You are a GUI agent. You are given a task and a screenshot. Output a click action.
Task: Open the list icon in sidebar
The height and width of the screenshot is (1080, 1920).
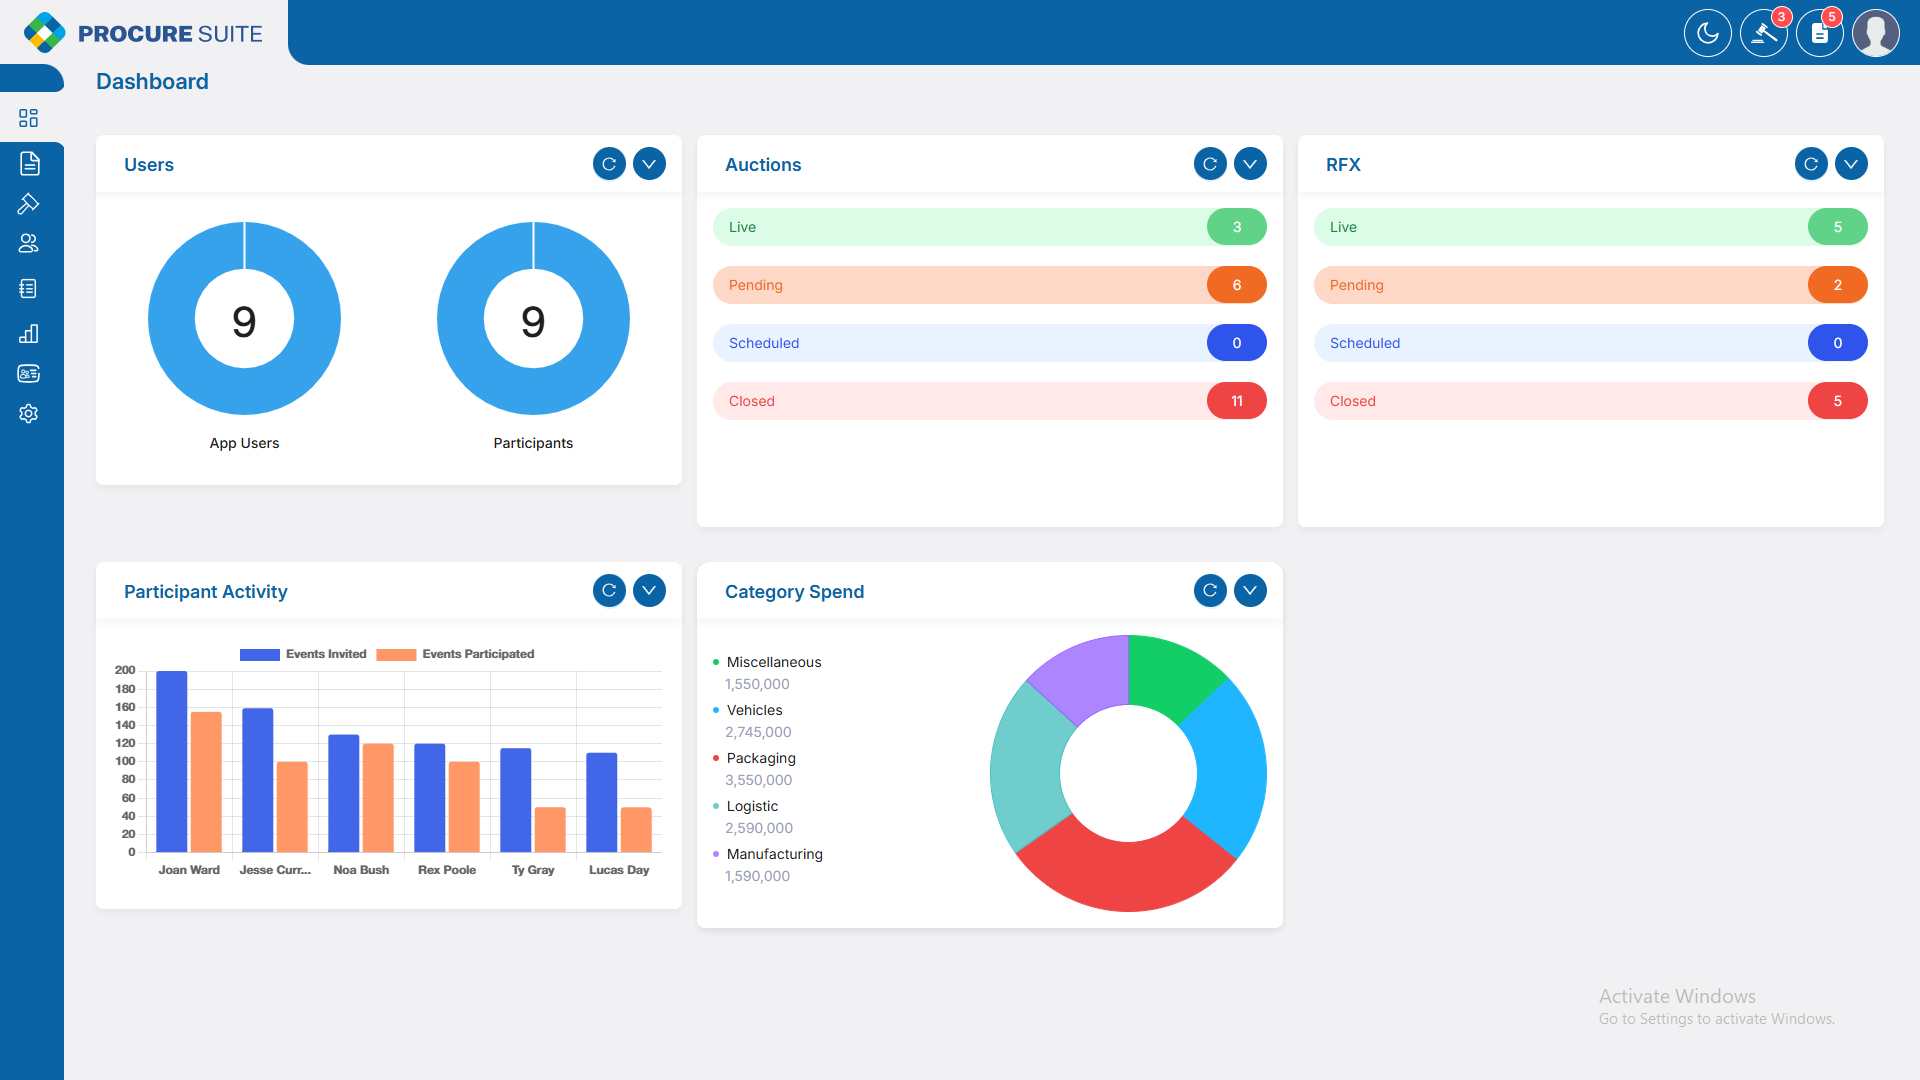pos(28,289)
